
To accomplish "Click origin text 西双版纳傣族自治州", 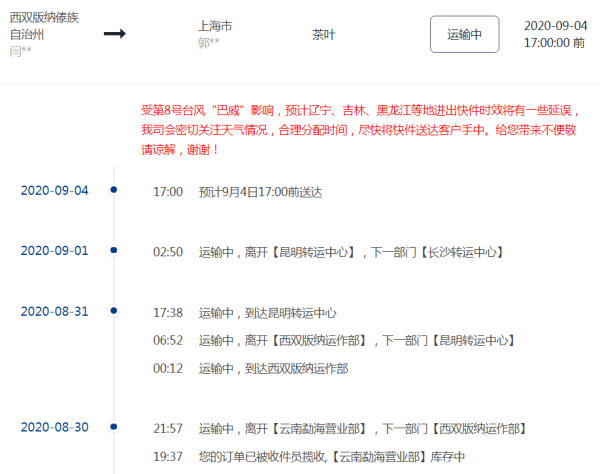I will (x=44, y=26).
